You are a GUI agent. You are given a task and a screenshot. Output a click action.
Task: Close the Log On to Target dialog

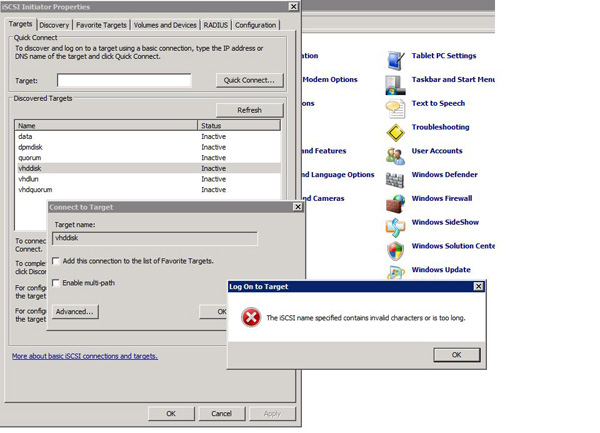pyautogui.click(x=478, y=286)
